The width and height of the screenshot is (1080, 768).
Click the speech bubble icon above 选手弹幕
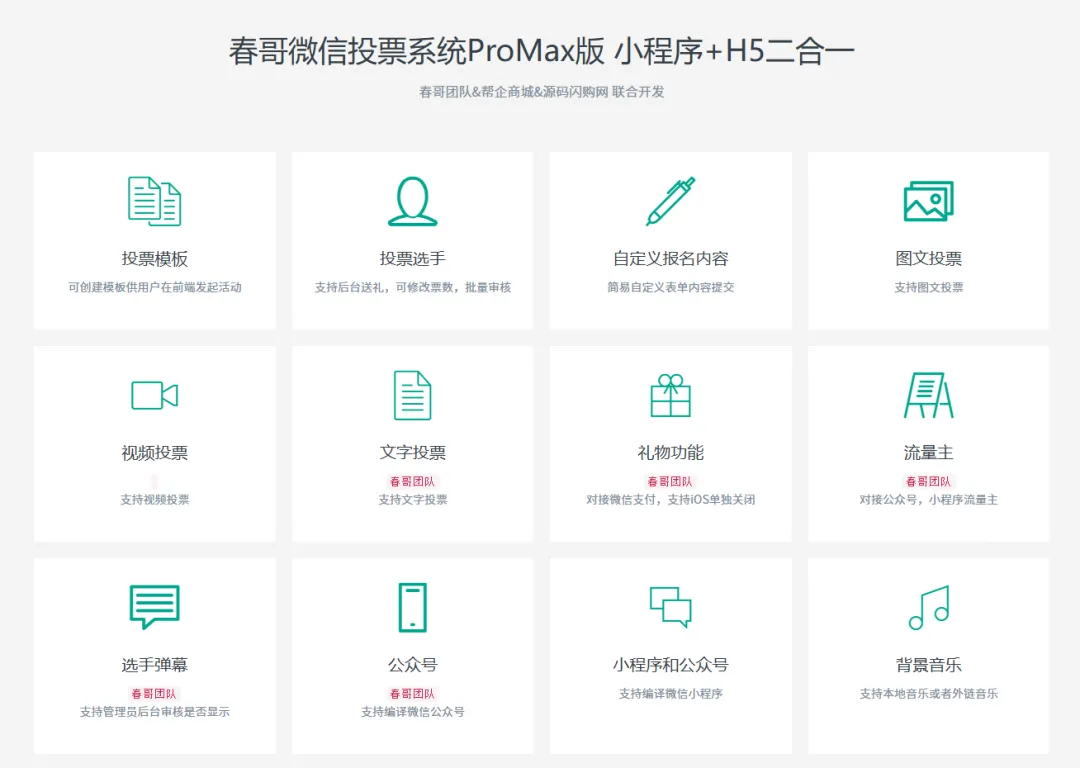tap(154, 607)
